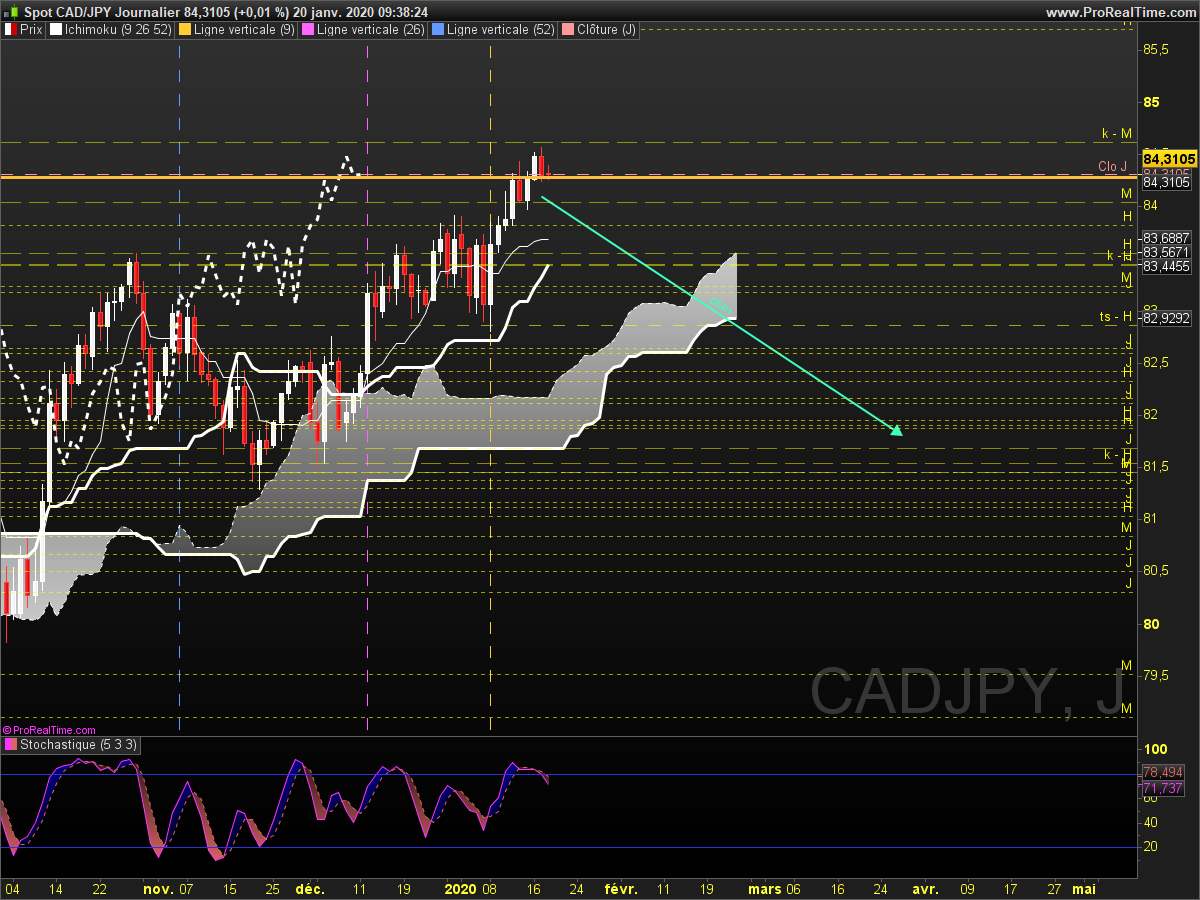Click the www.ProRealTime.com header link
Viewport: 1200px width, 900px height.
[x=1119, y=12]
